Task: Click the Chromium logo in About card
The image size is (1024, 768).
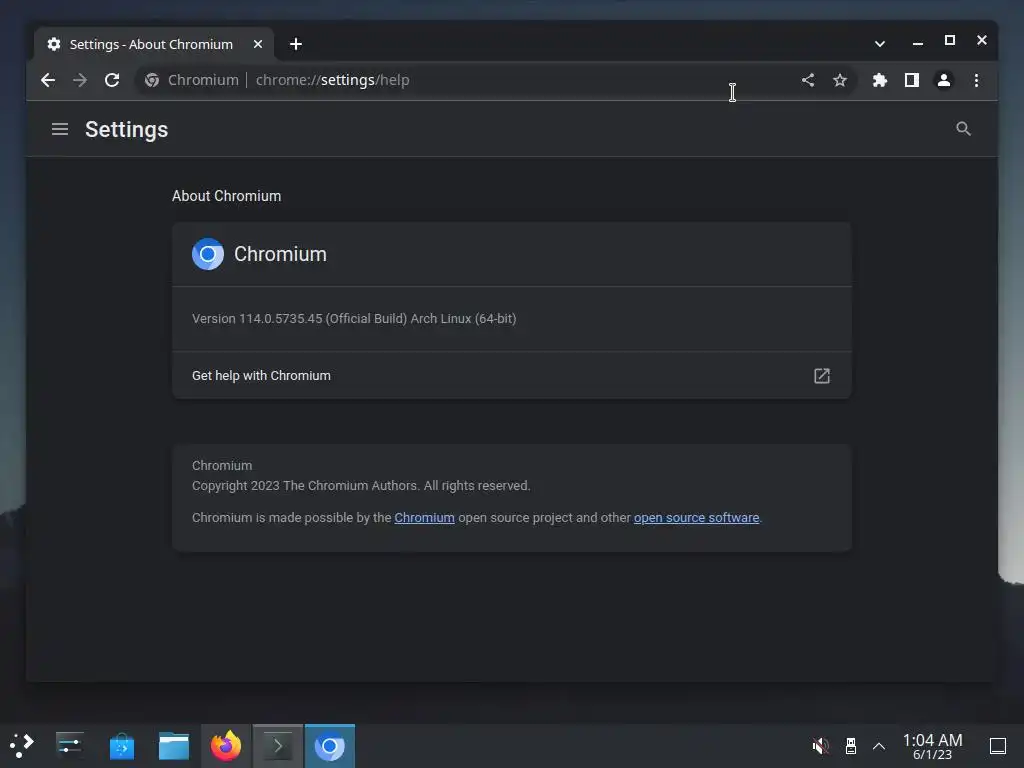Action: pyautogui.click(x=208, y=254)
